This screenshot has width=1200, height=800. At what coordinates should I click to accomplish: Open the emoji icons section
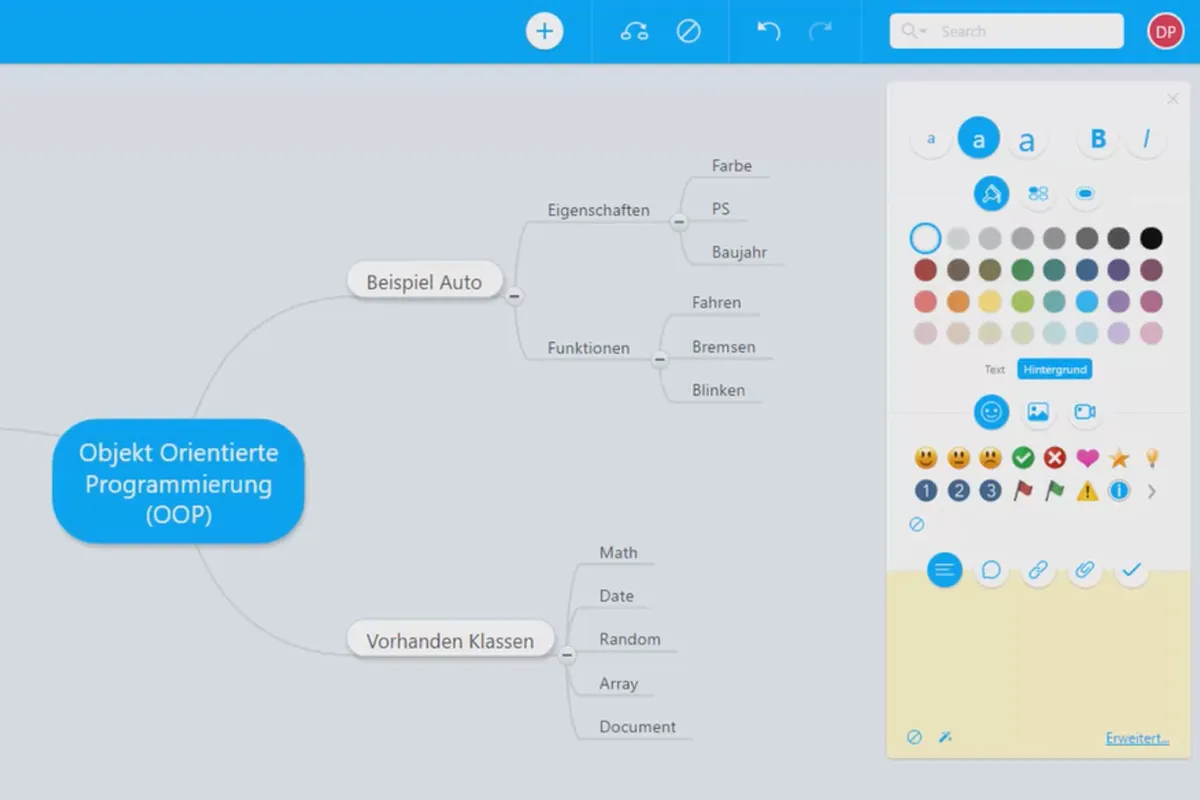click(x=991, y=411)
